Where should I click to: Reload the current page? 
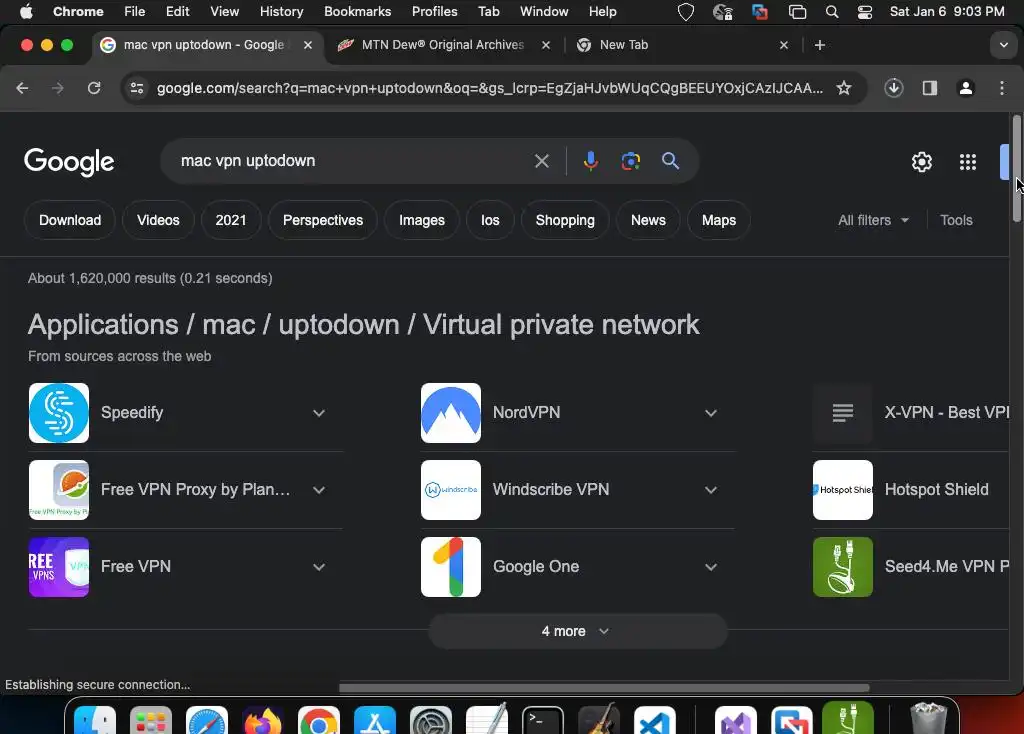[94, 88]
